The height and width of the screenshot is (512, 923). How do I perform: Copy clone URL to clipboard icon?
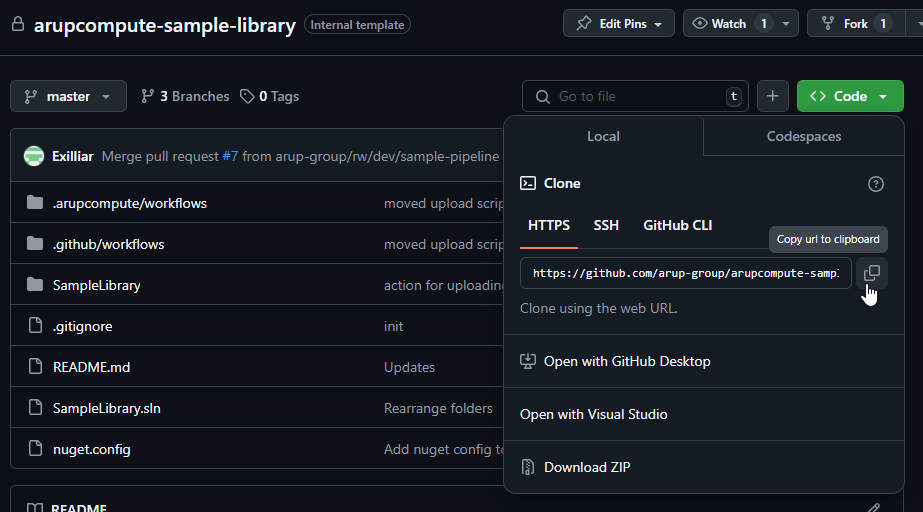(872, 273)
